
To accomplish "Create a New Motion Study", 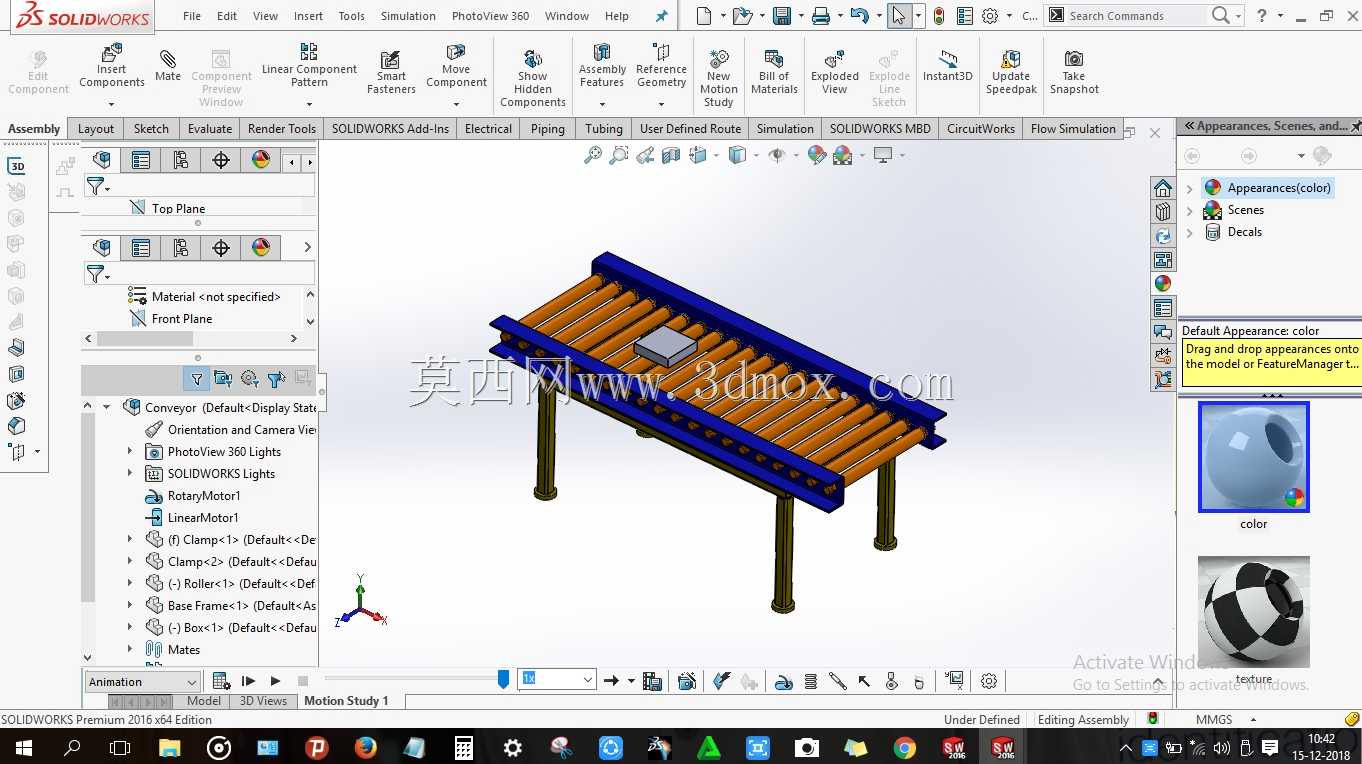I will (x=718, y=78).
